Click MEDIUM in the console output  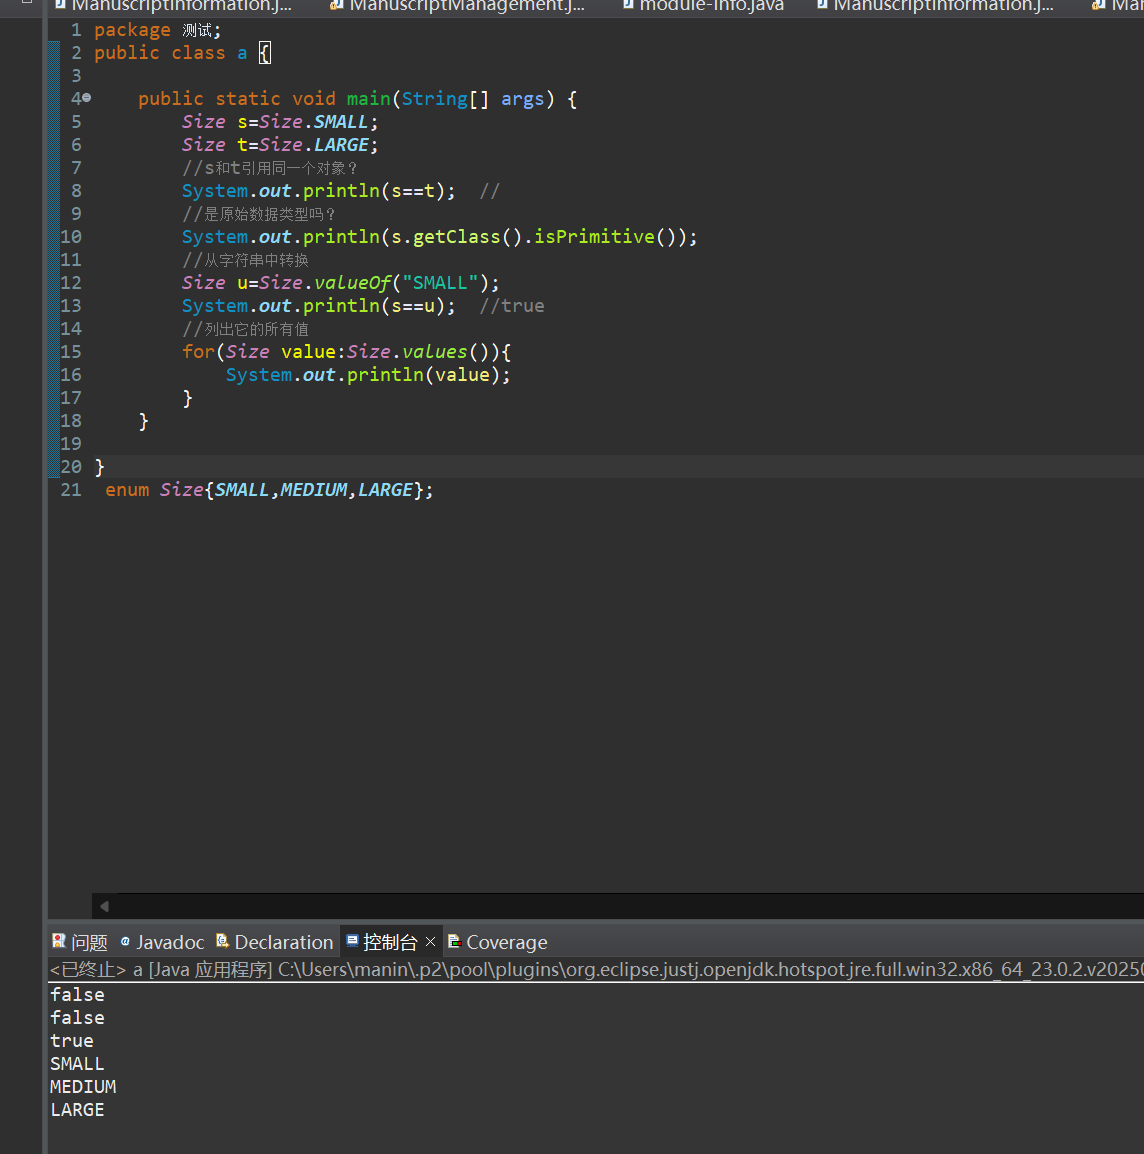click(x=83, y=1087)
